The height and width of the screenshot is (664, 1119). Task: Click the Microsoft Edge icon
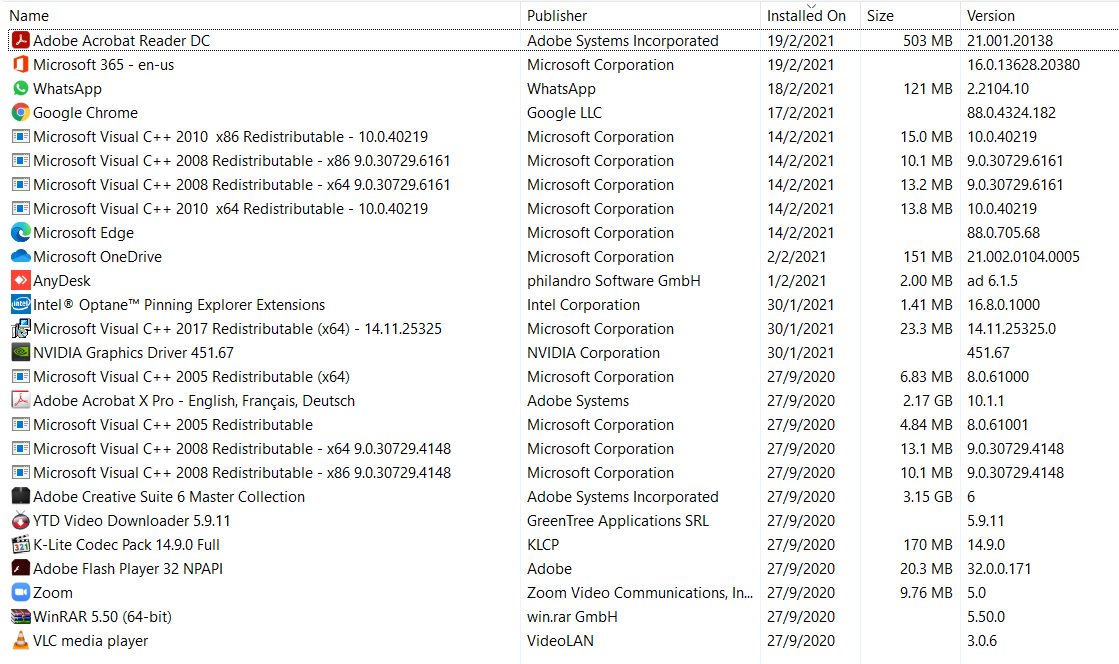[21, 233]
